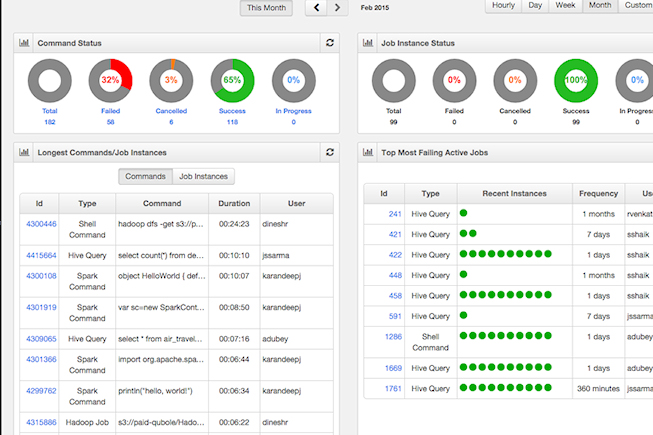Click the Failed 32% donut chart
The height and width of the screenshot is (435, 653).
110,79
